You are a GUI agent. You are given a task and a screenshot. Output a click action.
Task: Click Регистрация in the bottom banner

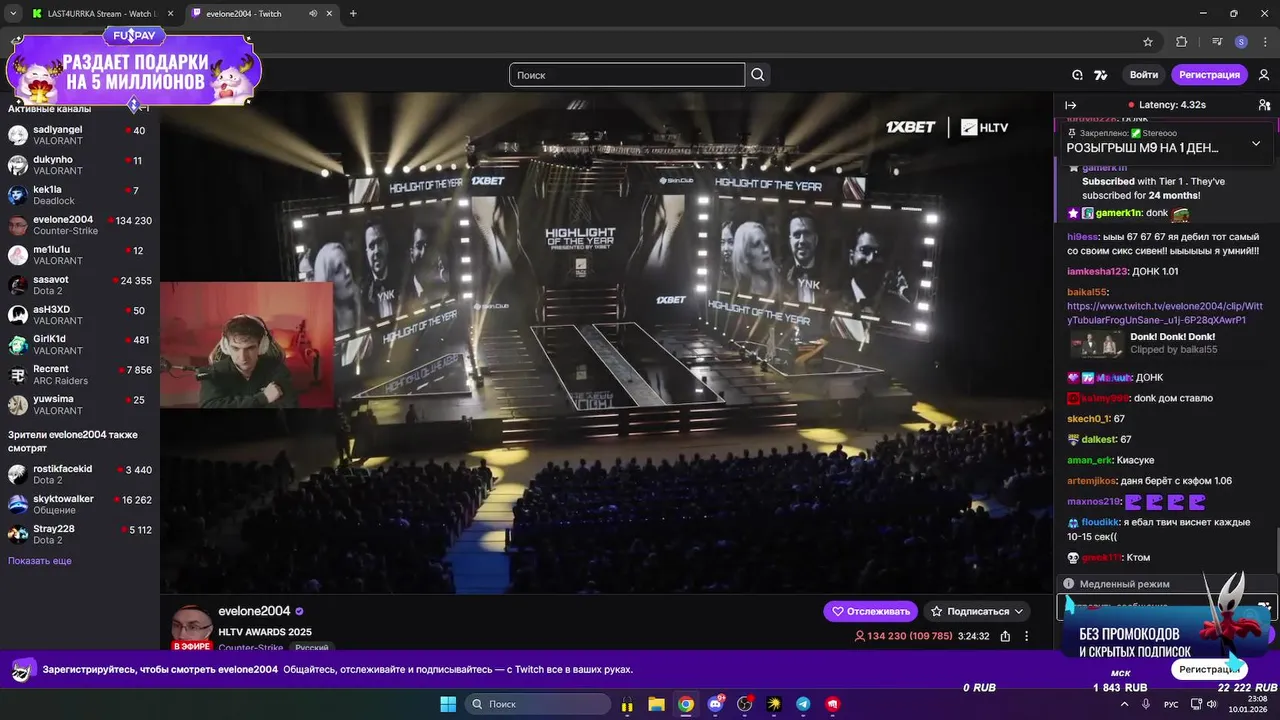tap(1209, 669)
